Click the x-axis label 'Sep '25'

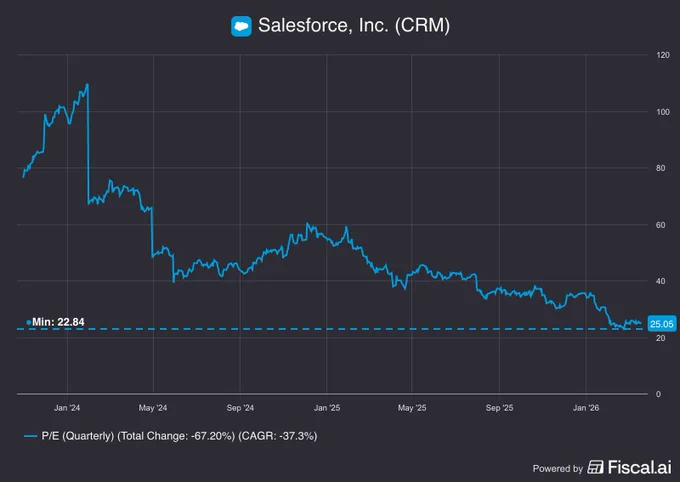click(499, 408)
